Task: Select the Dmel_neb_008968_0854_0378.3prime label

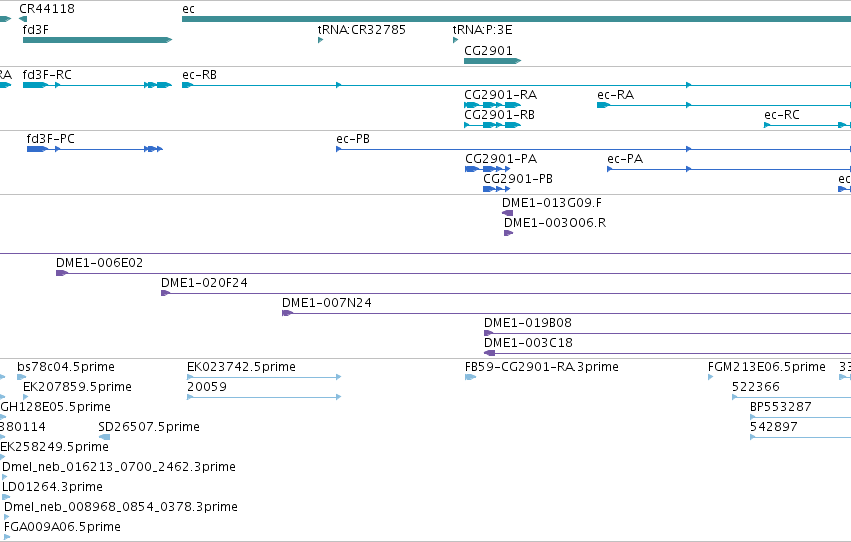Action: coord(121,507)
